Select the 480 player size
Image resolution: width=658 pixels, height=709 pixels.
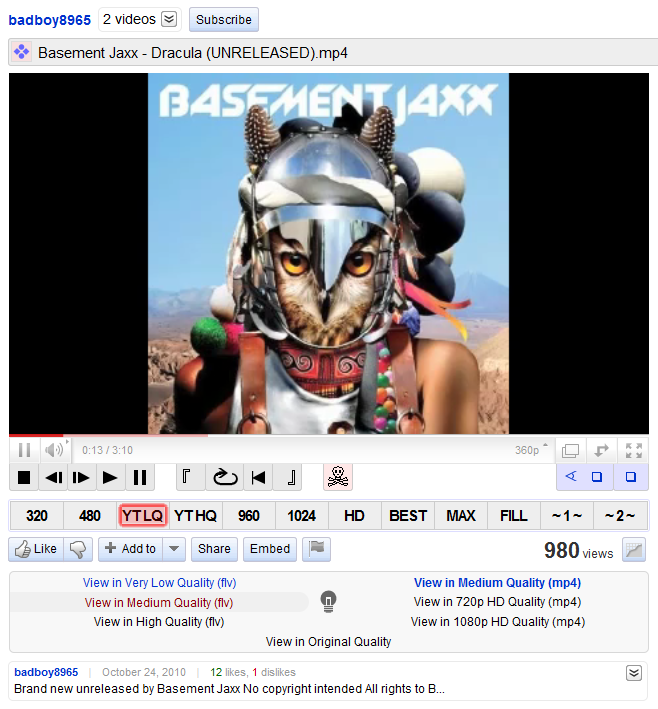tap(90, 515)
